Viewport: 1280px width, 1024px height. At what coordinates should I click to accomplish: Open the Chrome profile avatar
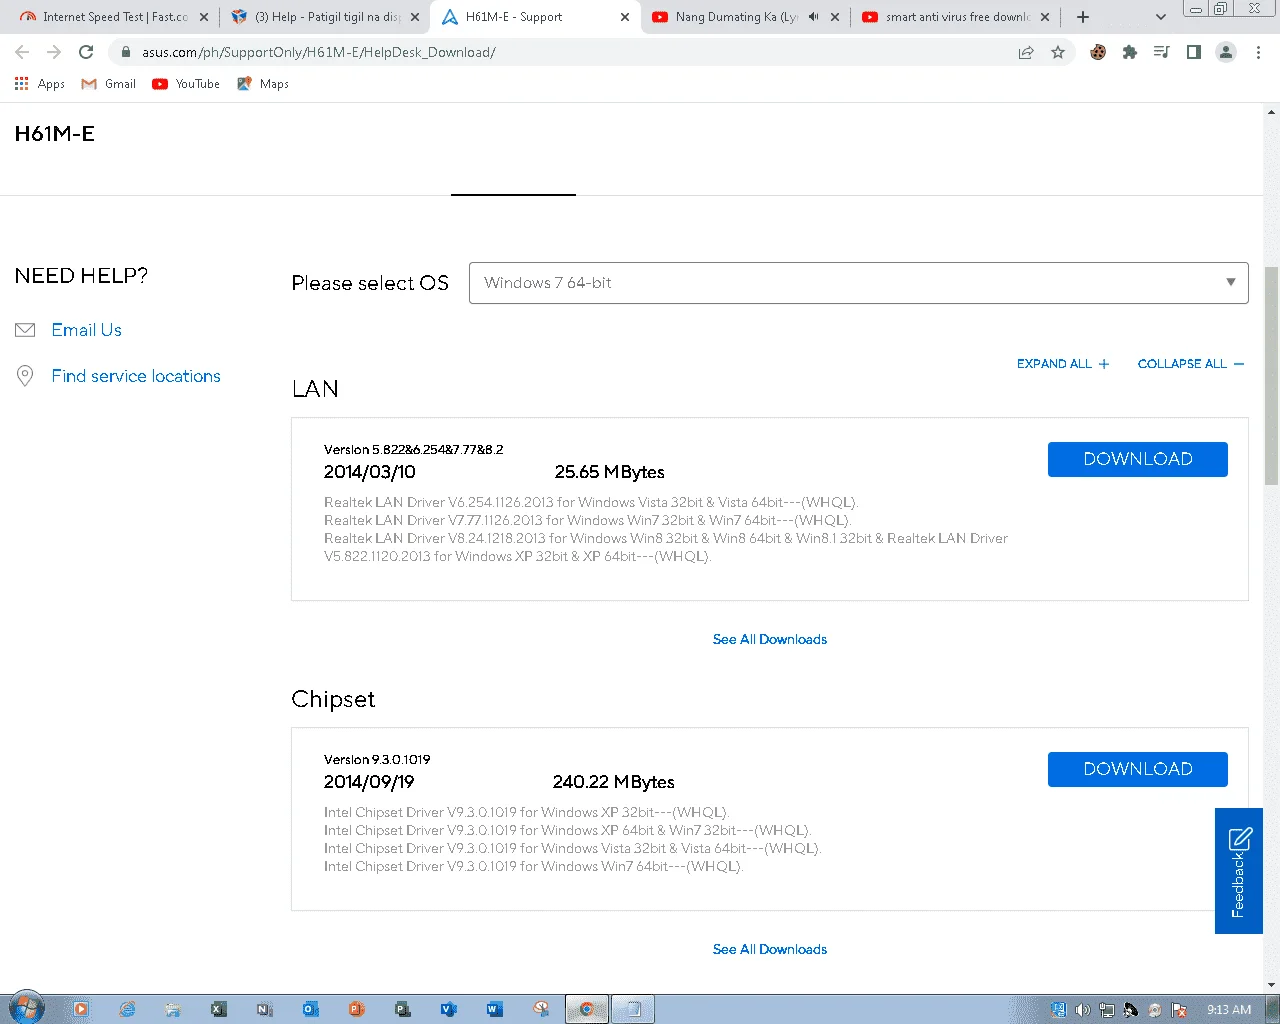tap(1226, 52)
